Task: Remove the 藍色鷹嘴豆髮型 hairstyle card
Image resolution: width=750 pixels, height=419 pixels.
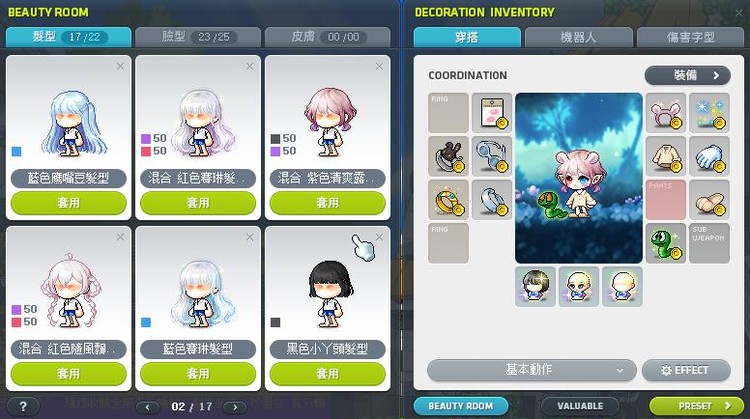Action: pos(120,66)
